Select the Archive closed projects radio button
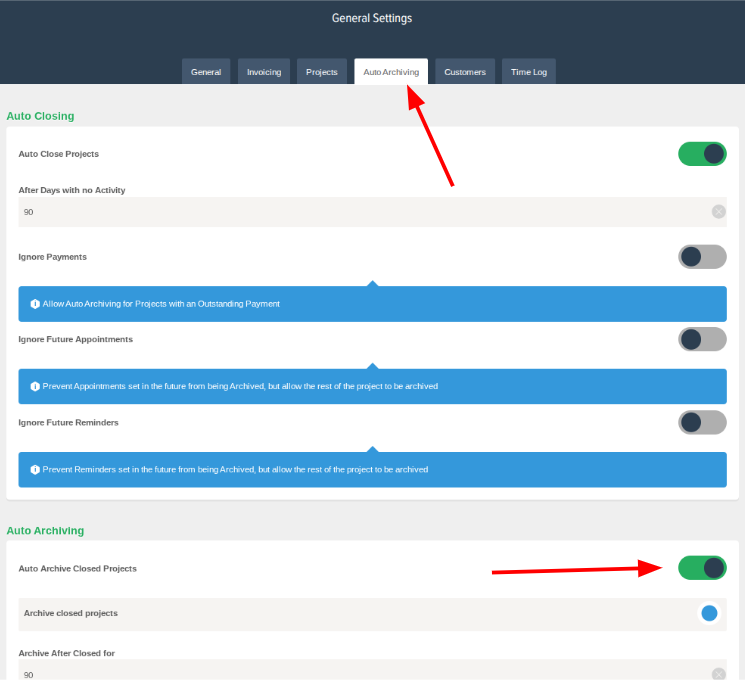The height and width of the screenshot is (680, 745). pyautogui.click(x=709, y=613)
